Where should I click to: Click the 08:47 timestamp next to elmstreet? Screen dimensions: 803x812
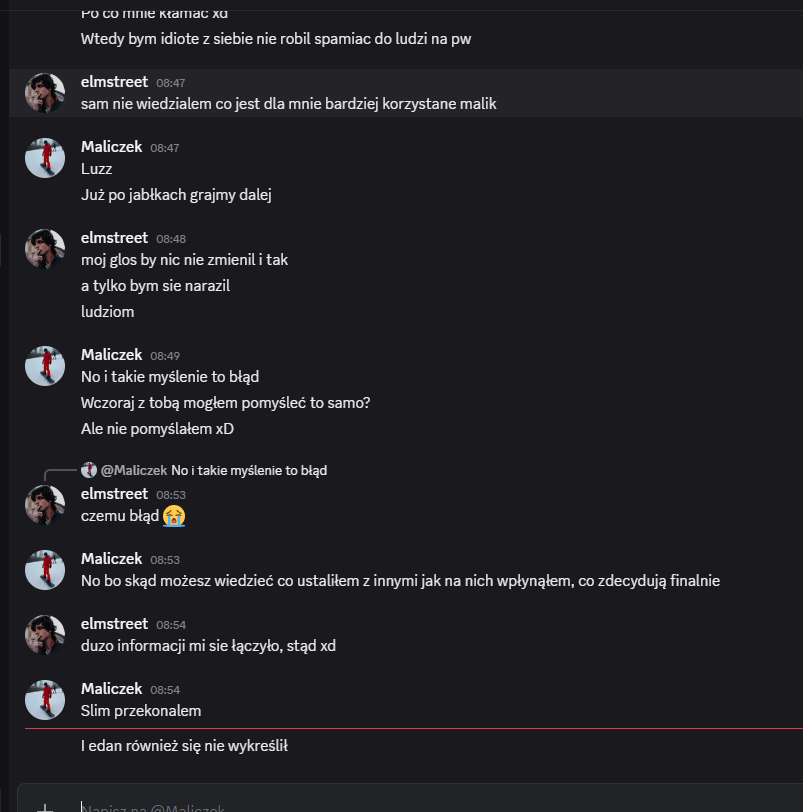pos(170,83)
